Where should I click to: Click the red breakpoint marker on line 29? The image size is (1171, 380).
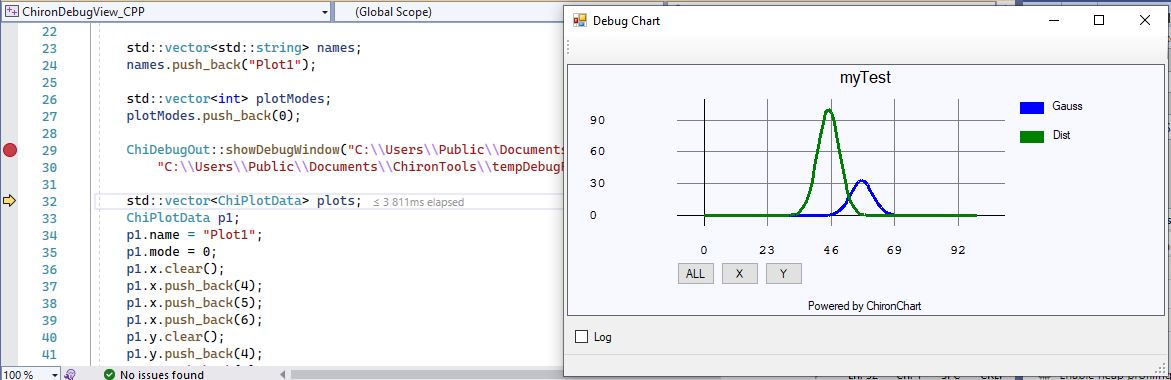[x=10, y=151]
